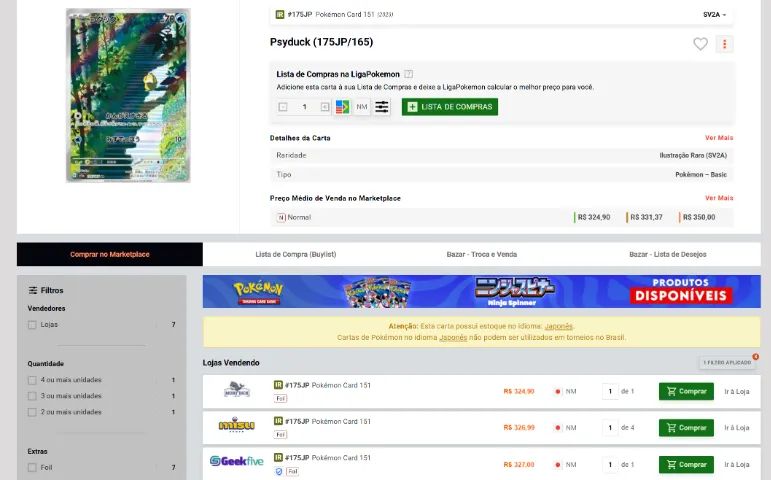
Task: Check the 2 ou mais unidades filter
Action: [x=32, y=412]
